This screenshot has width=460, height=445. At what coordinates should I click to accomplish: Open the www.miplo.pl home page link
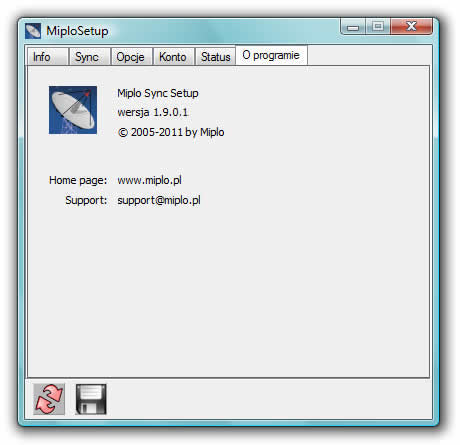[149, 180]
